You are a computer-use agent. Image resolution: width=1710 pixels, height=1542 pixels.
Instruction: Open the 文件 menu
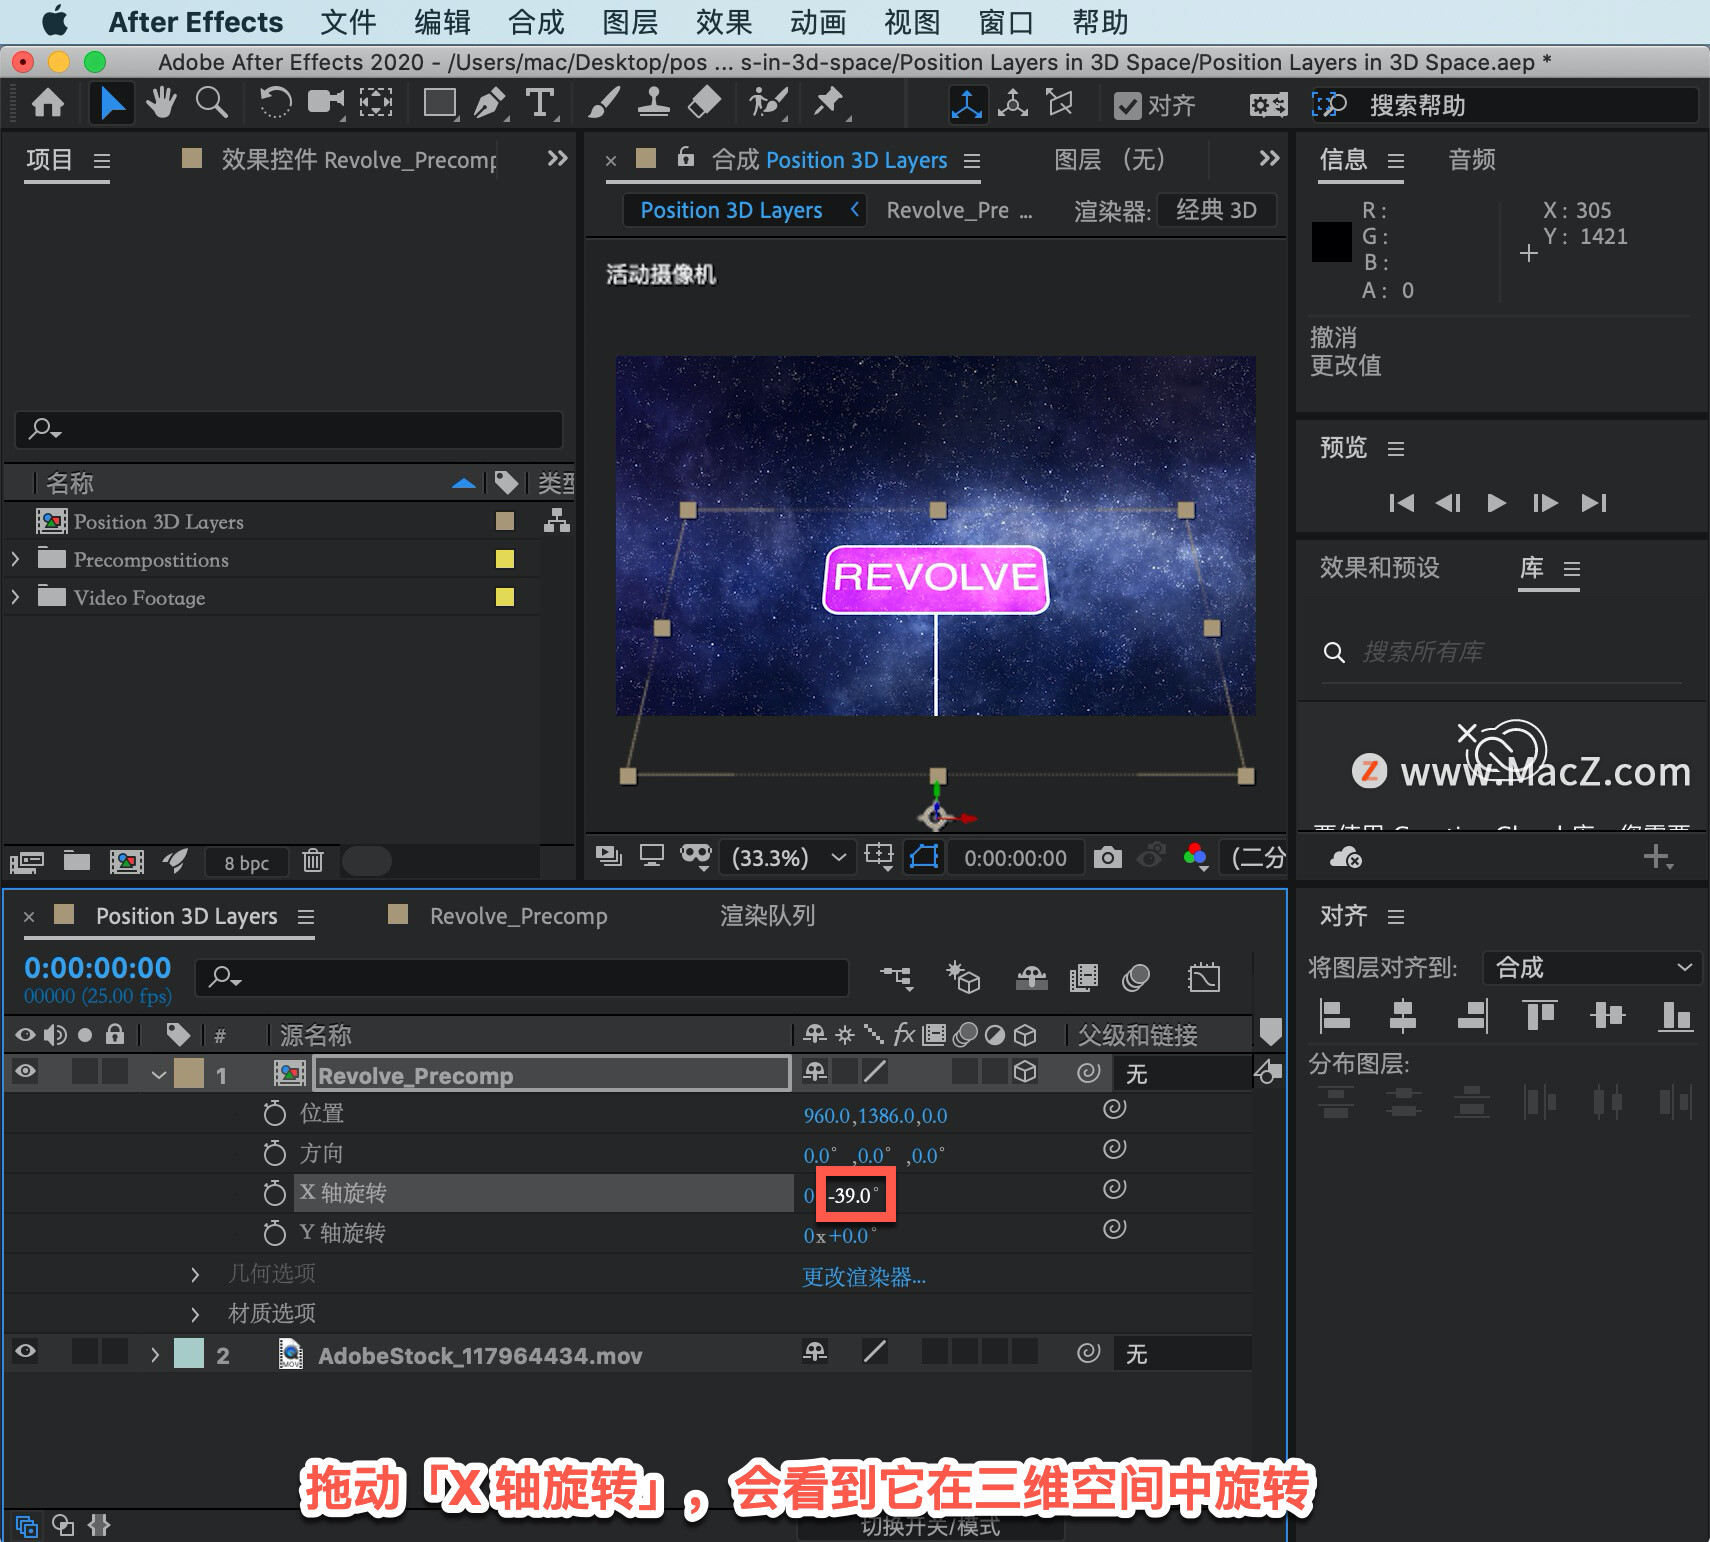point(348,22)
